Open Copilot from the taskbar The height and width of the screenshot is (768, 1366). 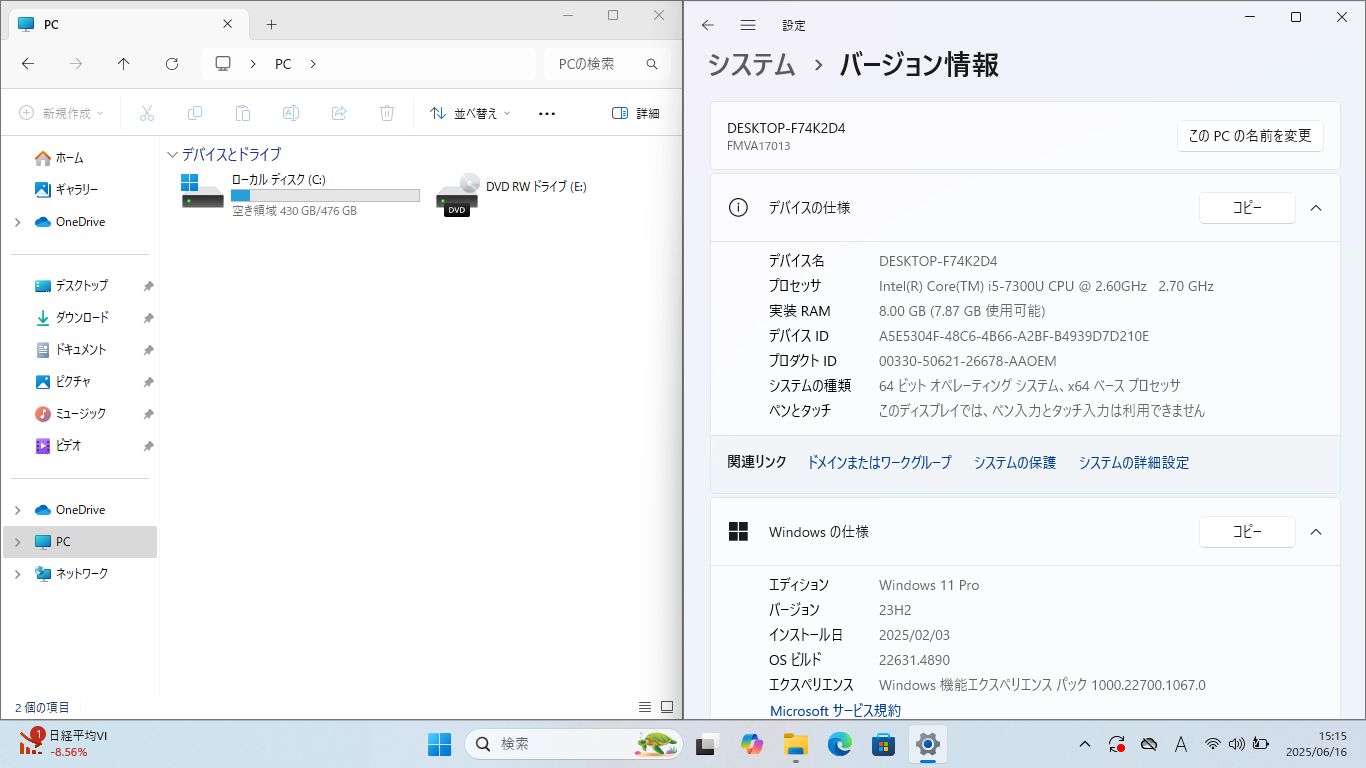coord(751,744)
